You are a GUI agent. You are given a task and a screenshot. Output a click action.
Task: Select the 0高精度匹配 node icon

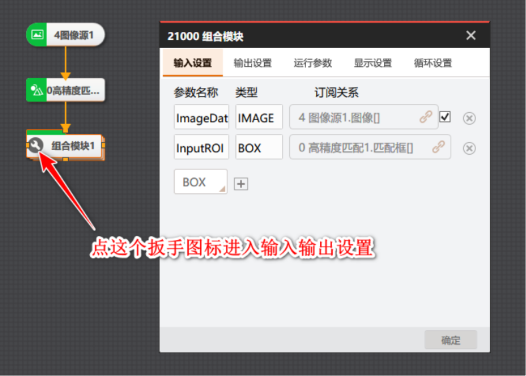coord(36,90)
